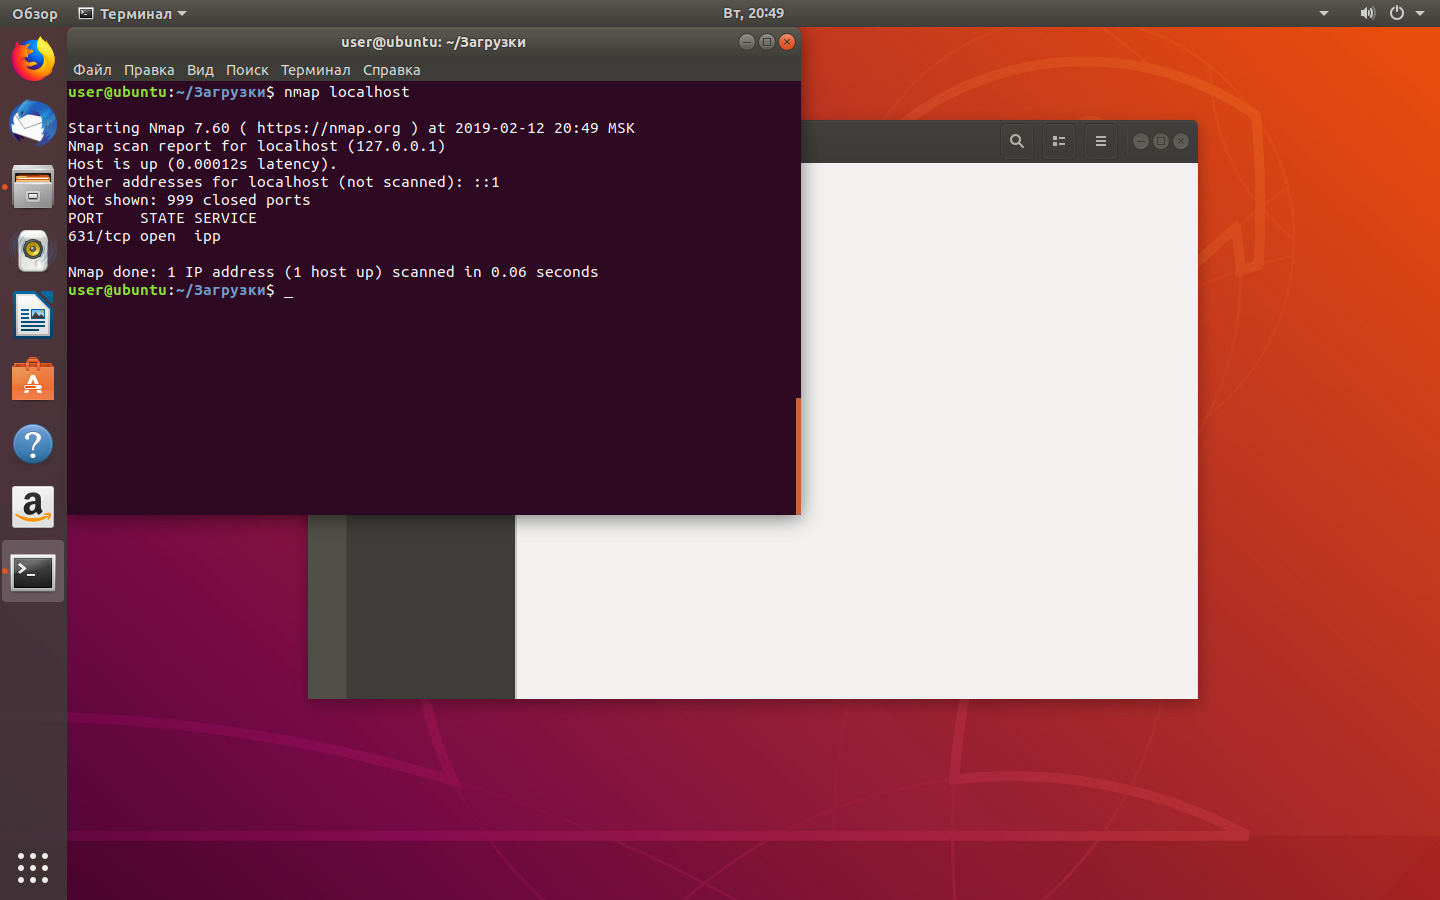Open the Вид menu
Screen dimensions: 1440x900
pyautogui.click(x=200, y=70)
